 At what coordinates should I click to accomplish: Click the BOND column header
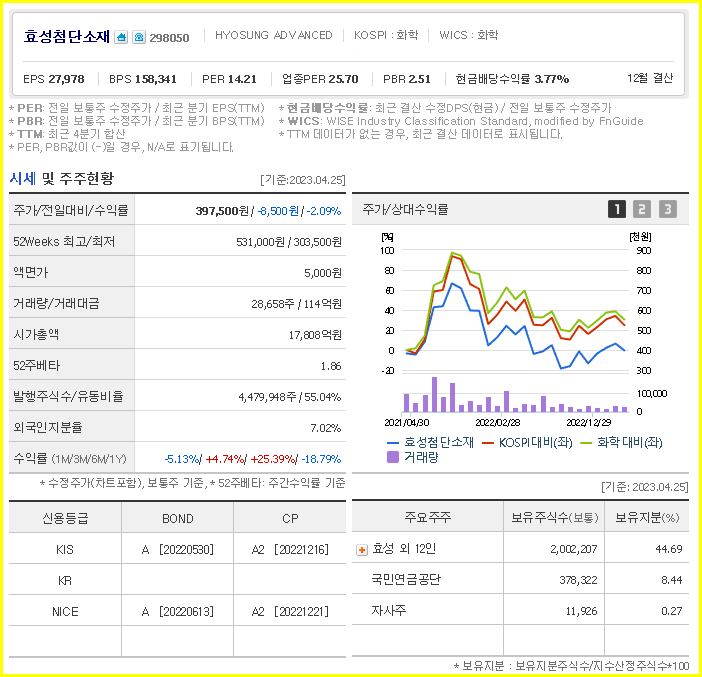[178, 518]
